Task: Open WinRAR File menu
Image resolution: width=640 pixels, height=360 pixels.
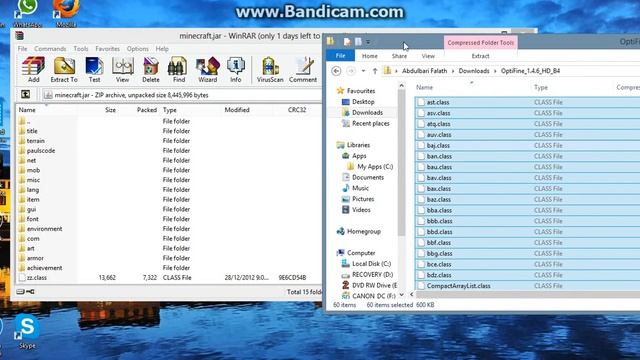Action: point(22,49)
